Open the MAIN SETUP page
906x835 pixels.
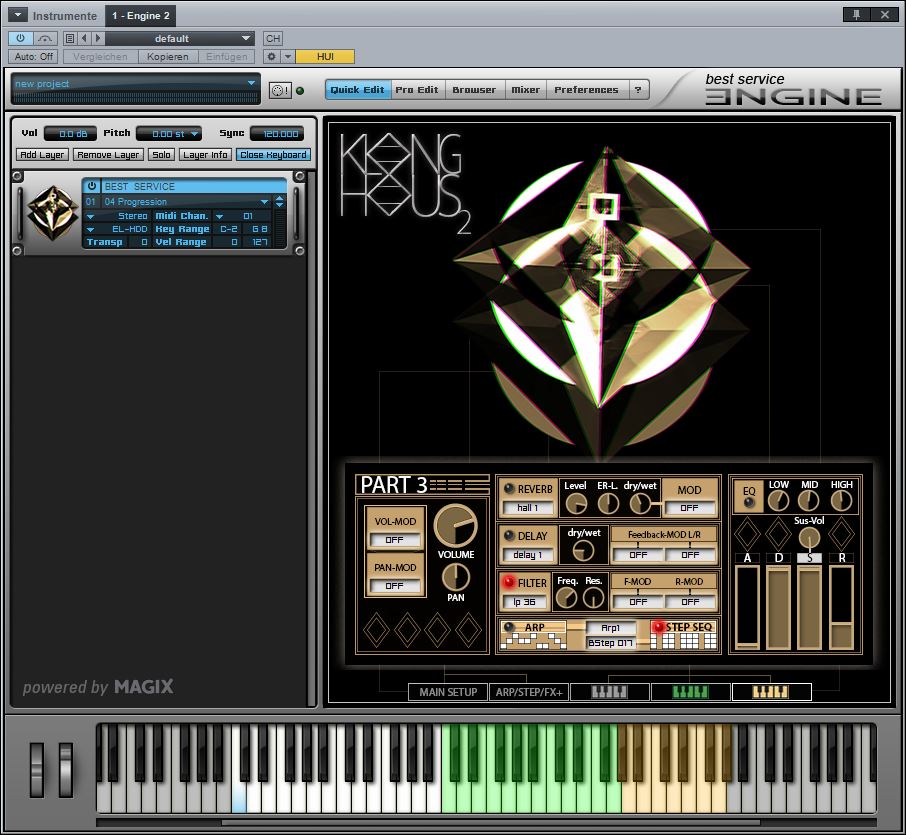(x=448, y=692)
